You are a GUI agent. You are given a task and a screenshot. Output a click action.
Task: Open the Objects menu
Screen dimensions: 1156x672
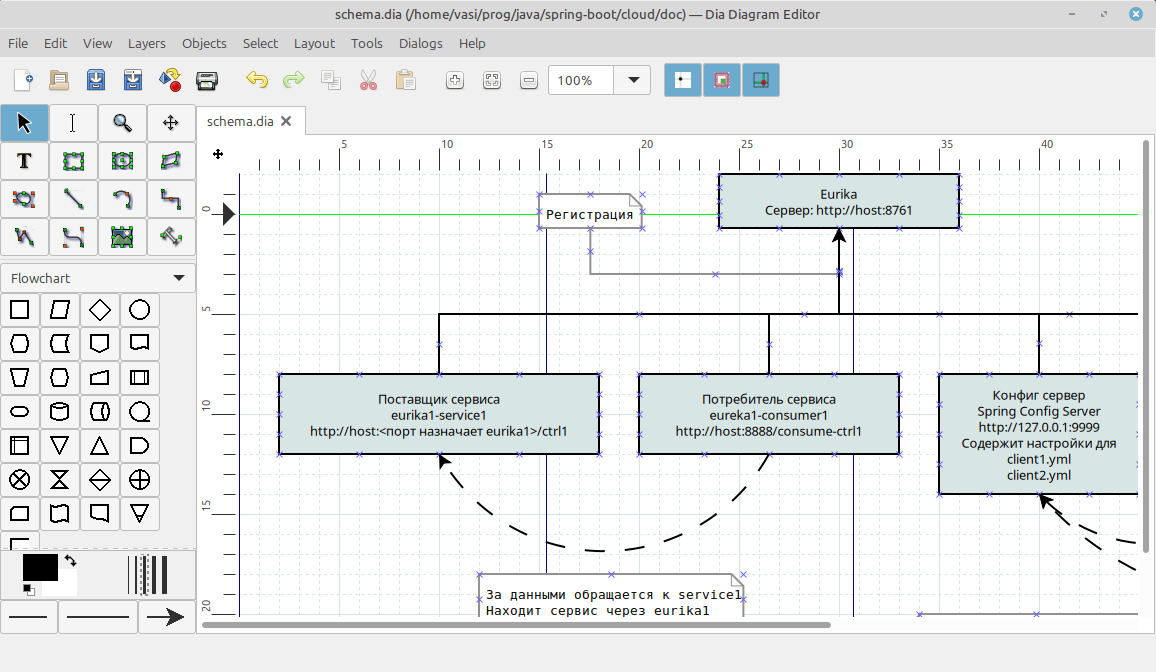coord(204,43)
